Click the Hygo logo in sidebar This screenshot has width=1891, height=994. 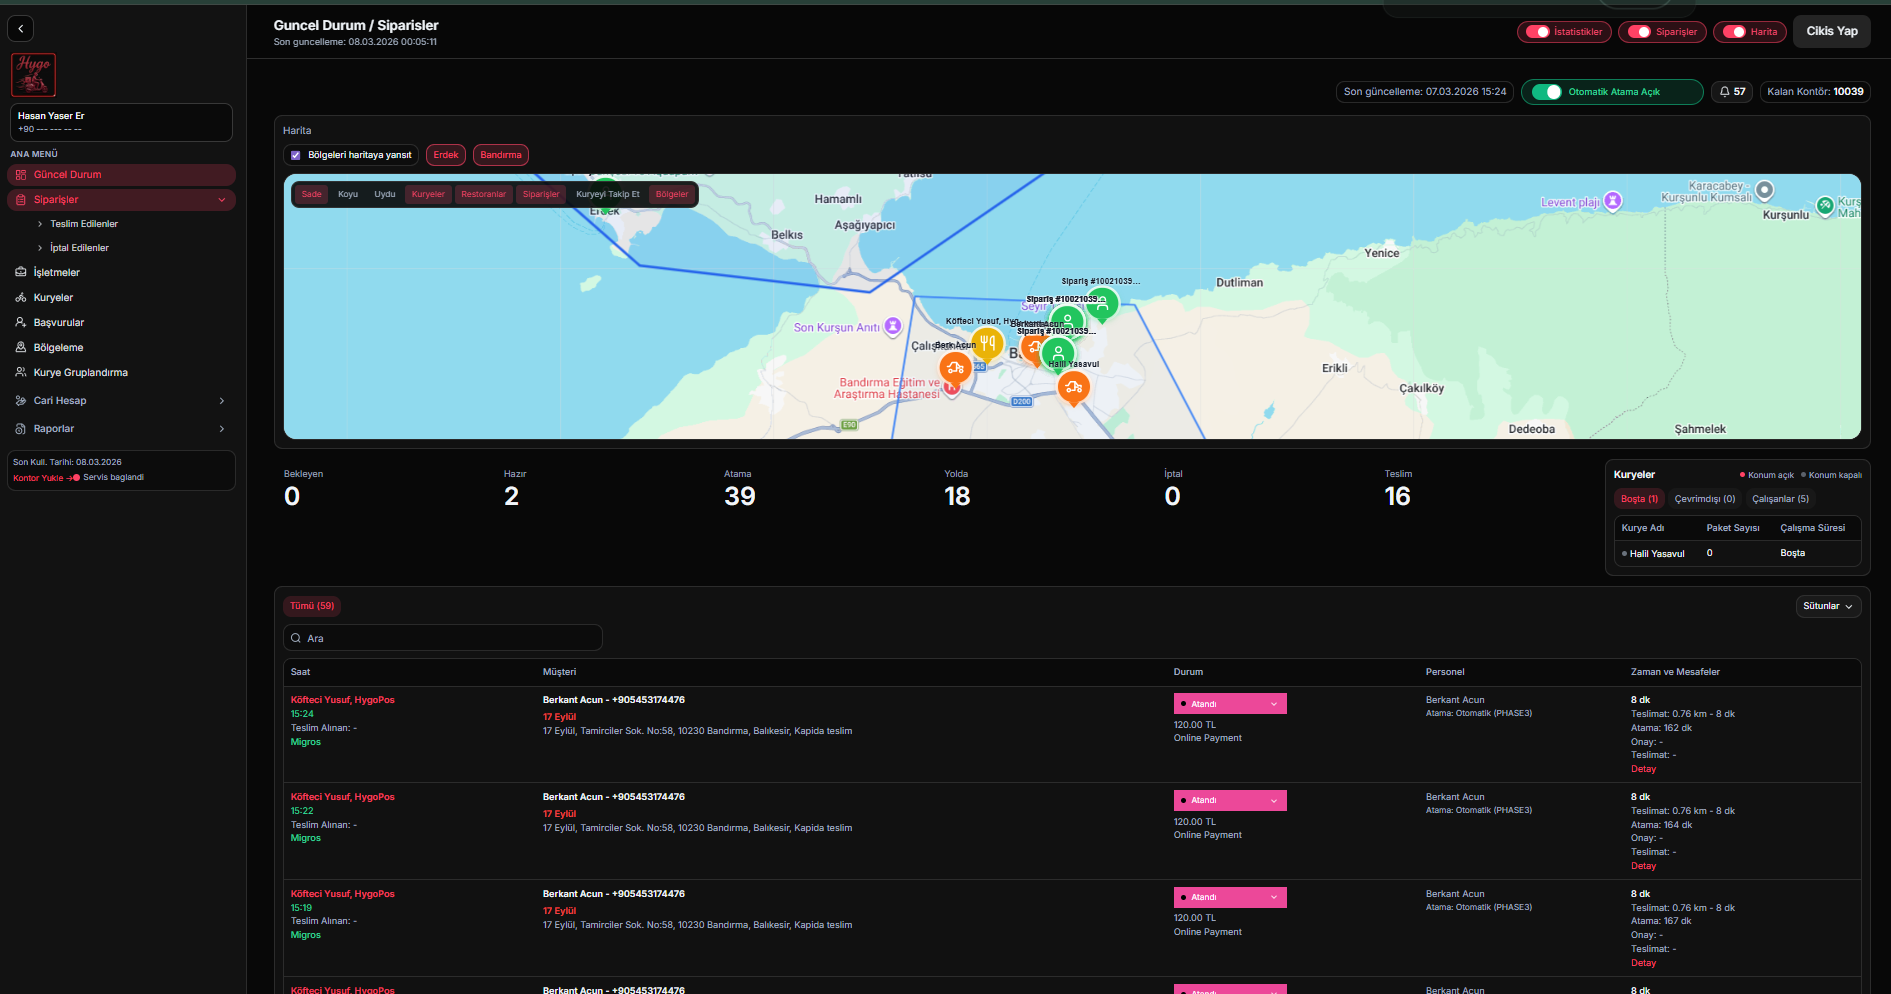click(33, 75)
